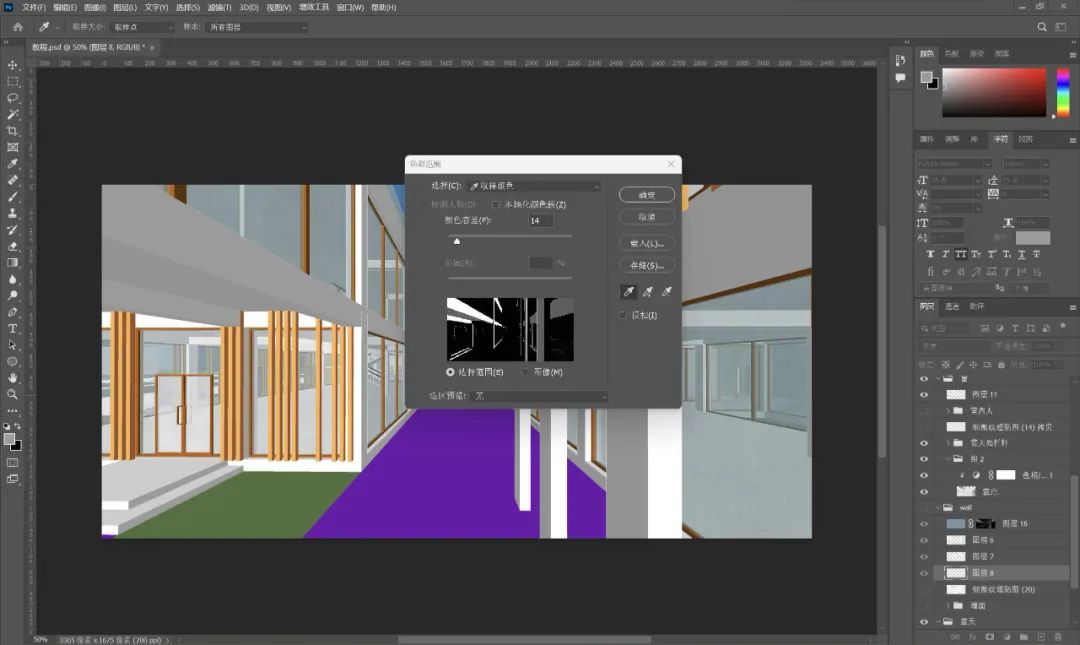Toggle the 本地化颜色簇(Z) checkbox
The width and height of the screenshot is (1080, 645).
[496, 205]
